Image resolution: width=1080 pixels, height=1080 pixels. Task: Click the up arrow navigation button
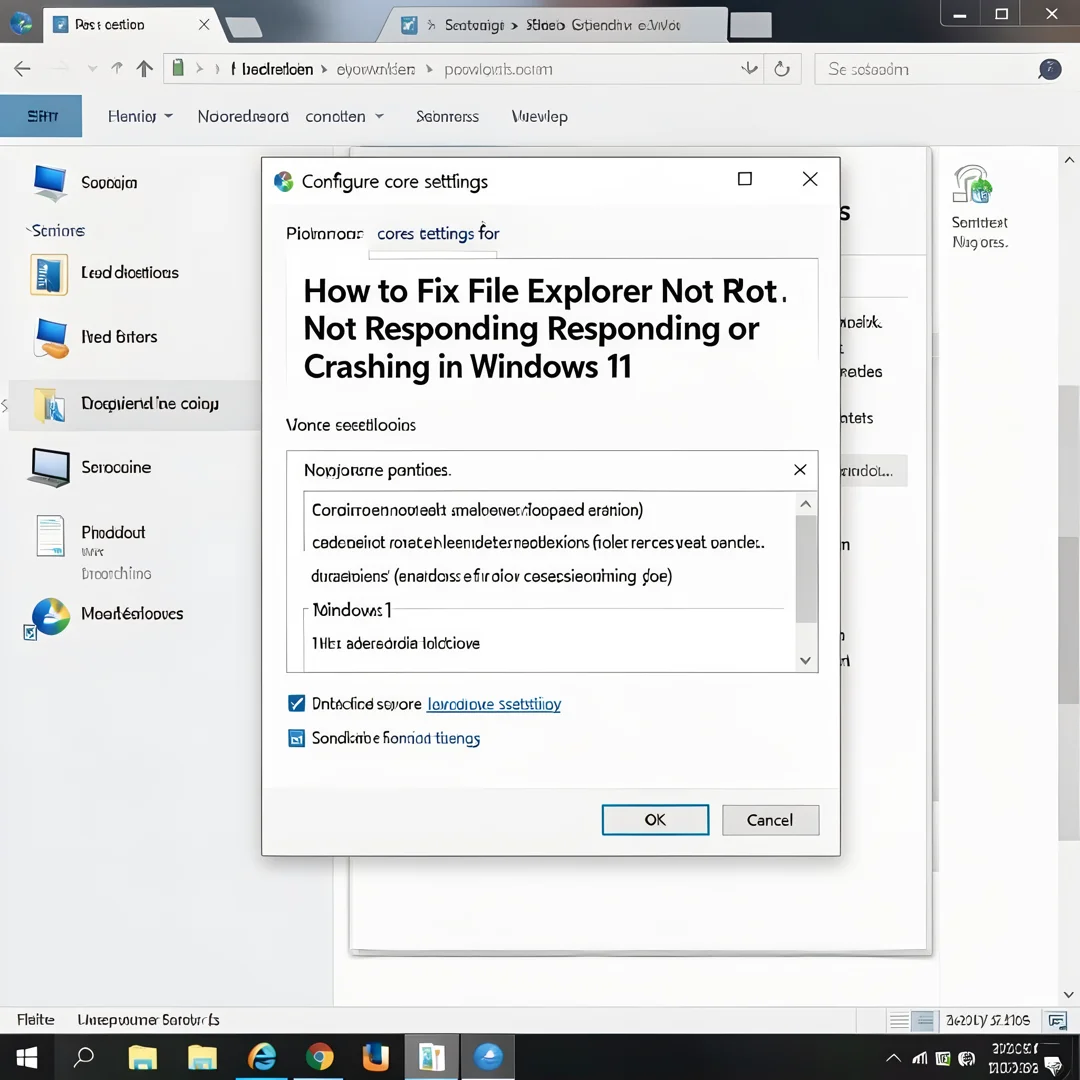coord(144,69)
